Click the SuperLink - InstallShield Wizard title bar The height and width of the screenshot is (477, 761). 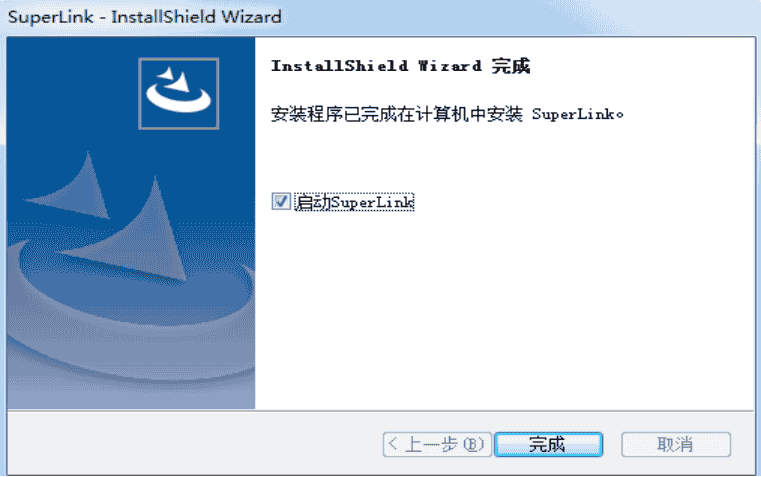pos(380,17)
